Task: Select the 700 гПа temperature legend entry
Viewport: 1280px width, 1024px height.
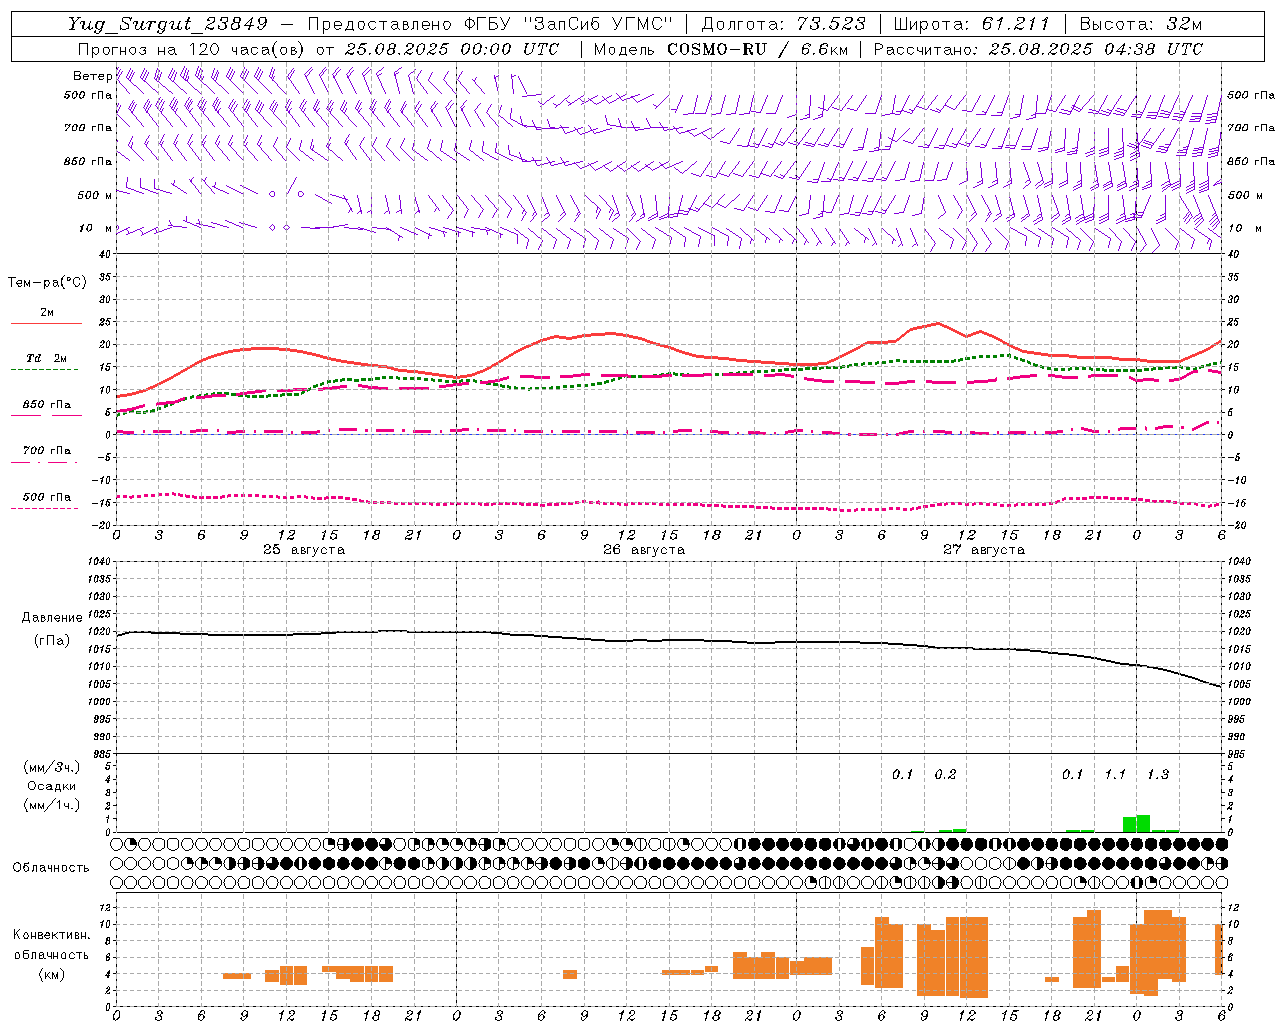Action: (x=46, y=451)
